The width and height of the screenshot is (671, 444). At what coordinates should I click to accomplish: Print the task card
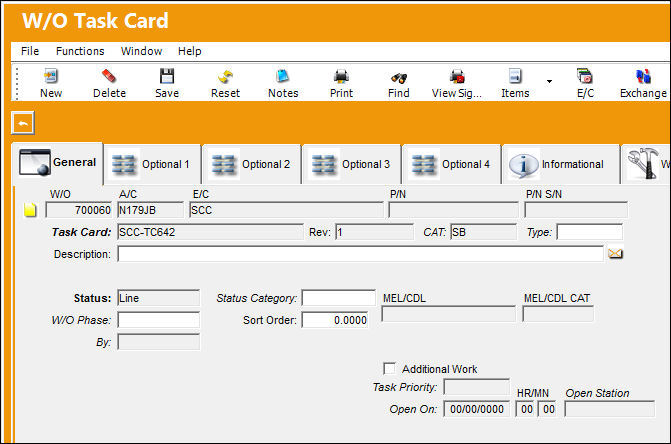pos(341,77)
